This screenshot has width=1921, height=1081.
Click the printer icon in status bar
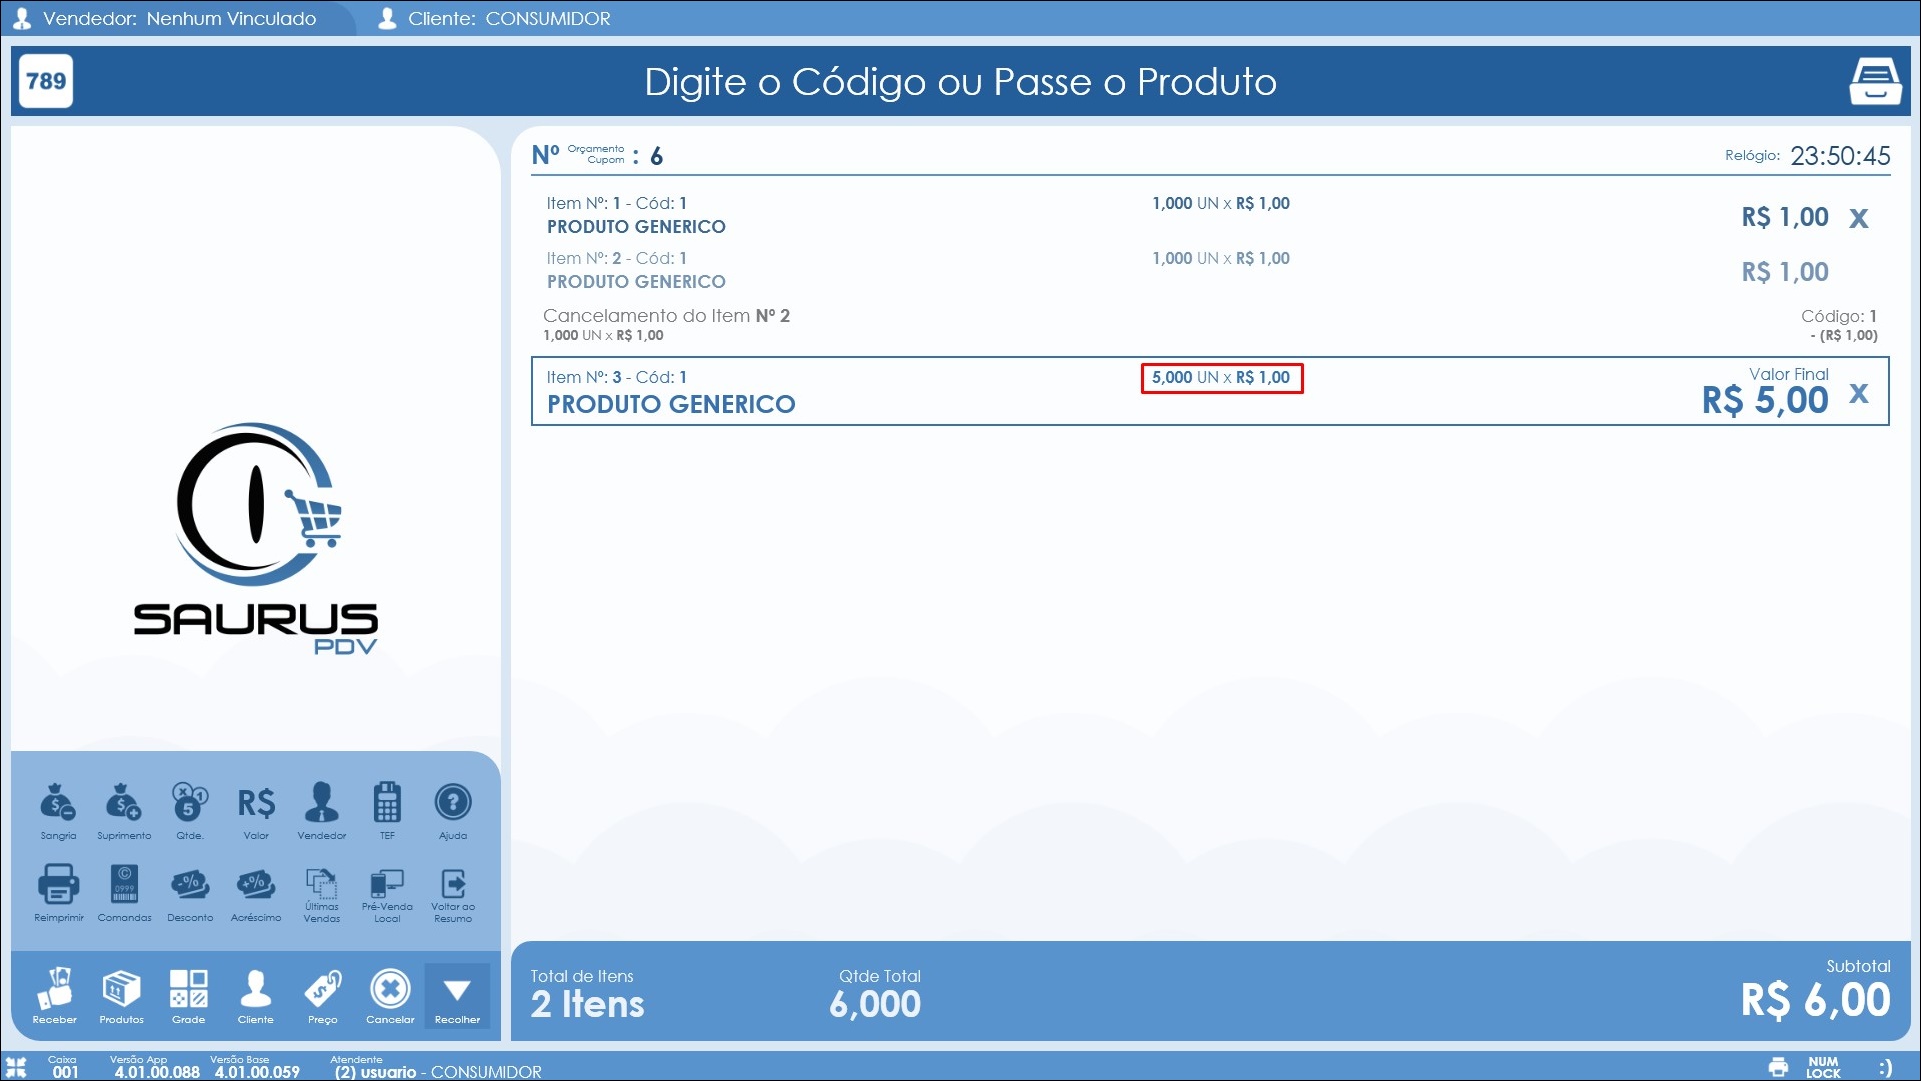tap(1778, 1066)
